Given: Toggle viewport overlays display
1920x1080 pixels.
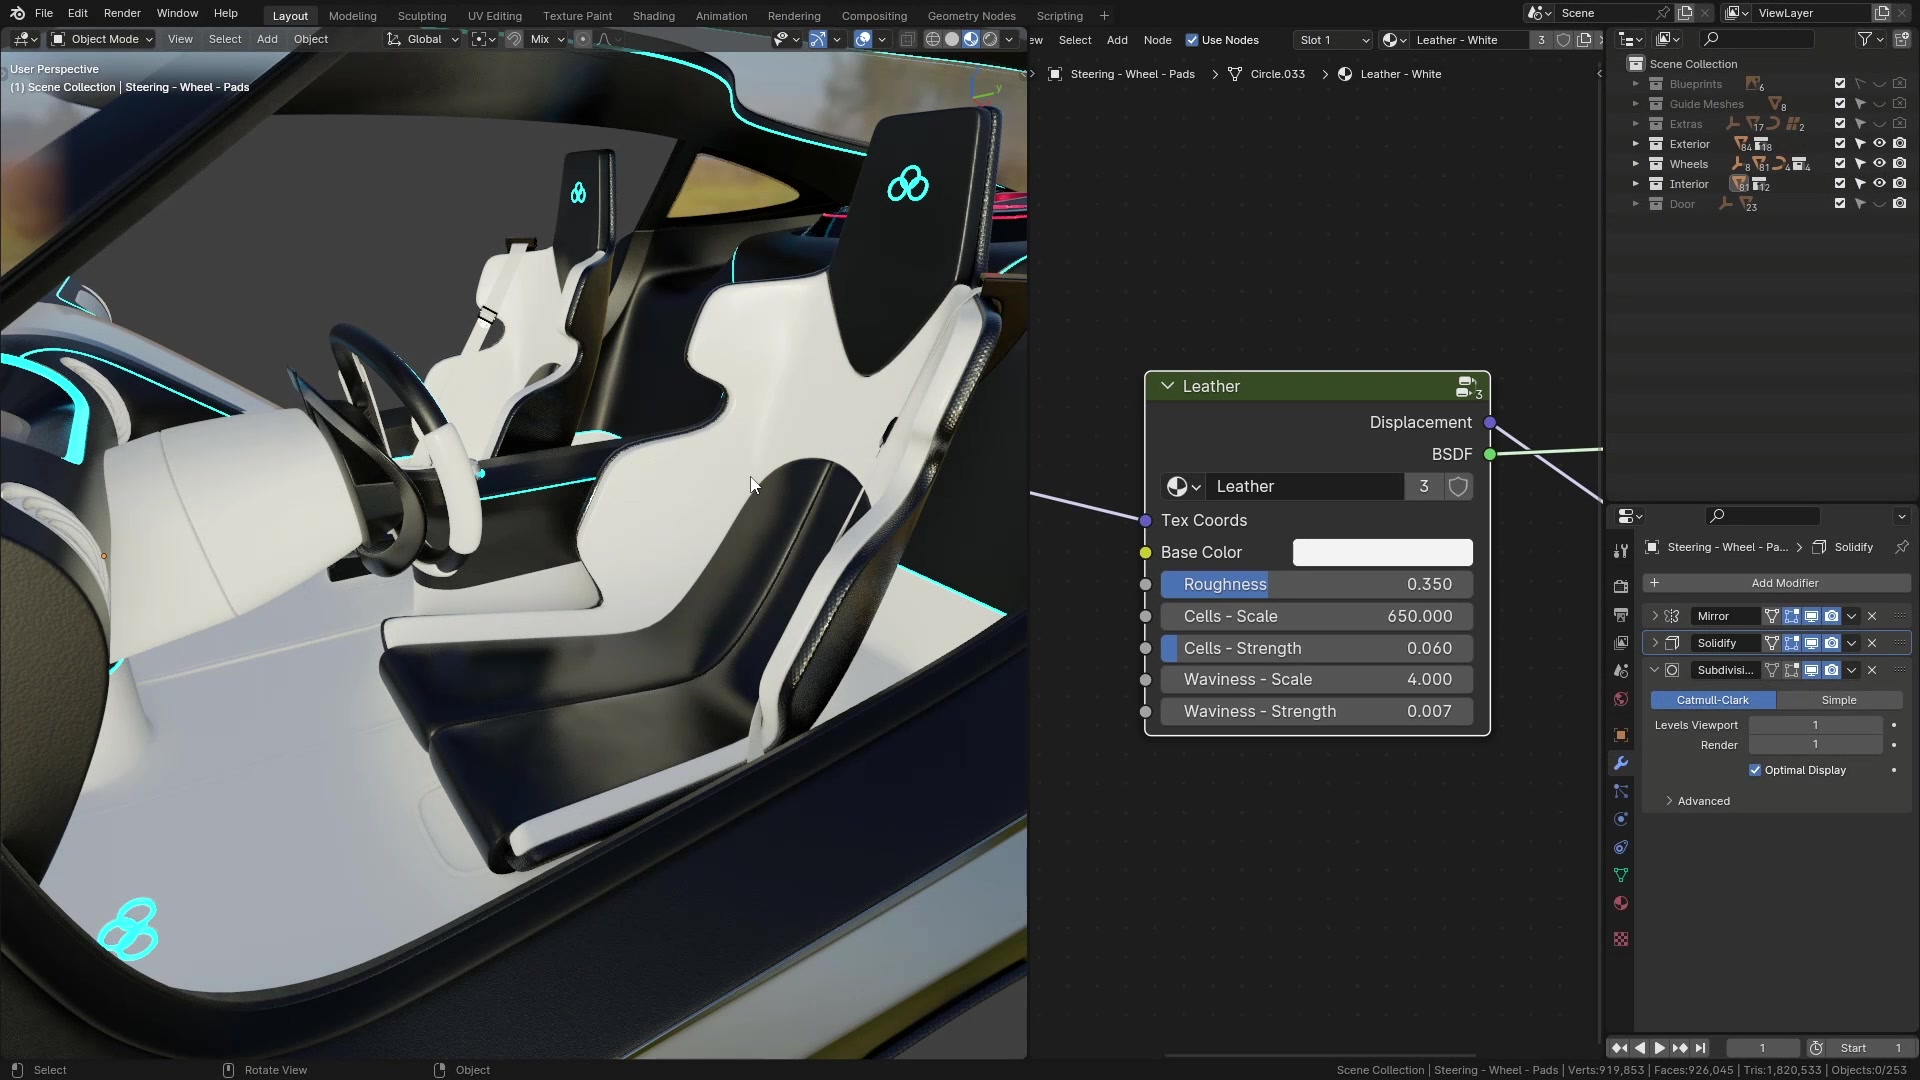Looking at the screenshot, I should 862,39.
